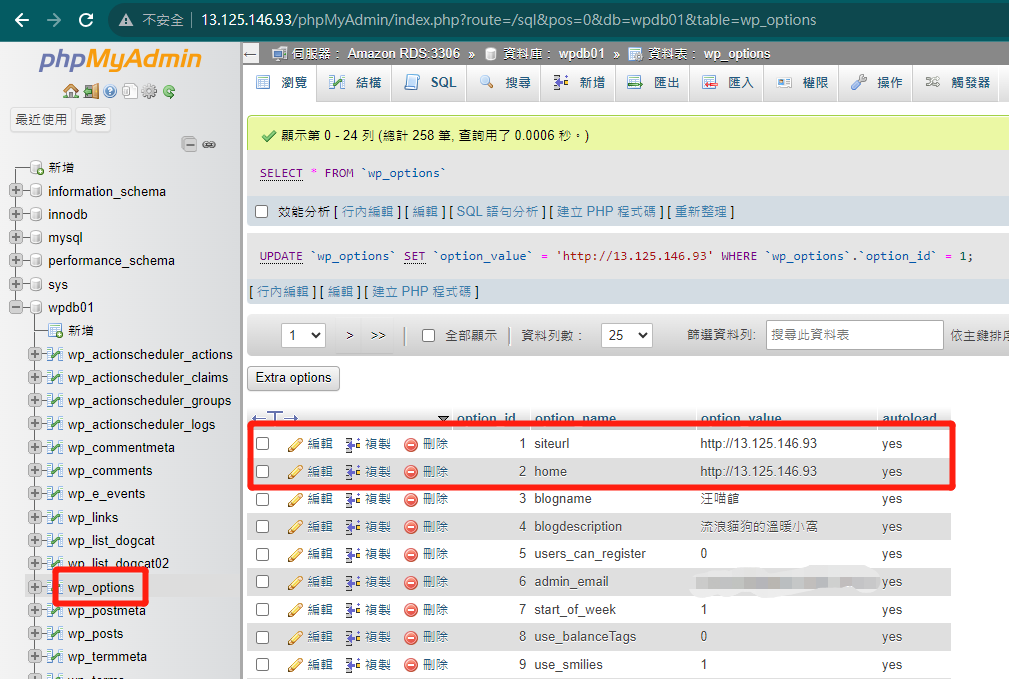Screen dimensions: 1009x679
Task: Open the page number dropdown
Action: [304, 335]
